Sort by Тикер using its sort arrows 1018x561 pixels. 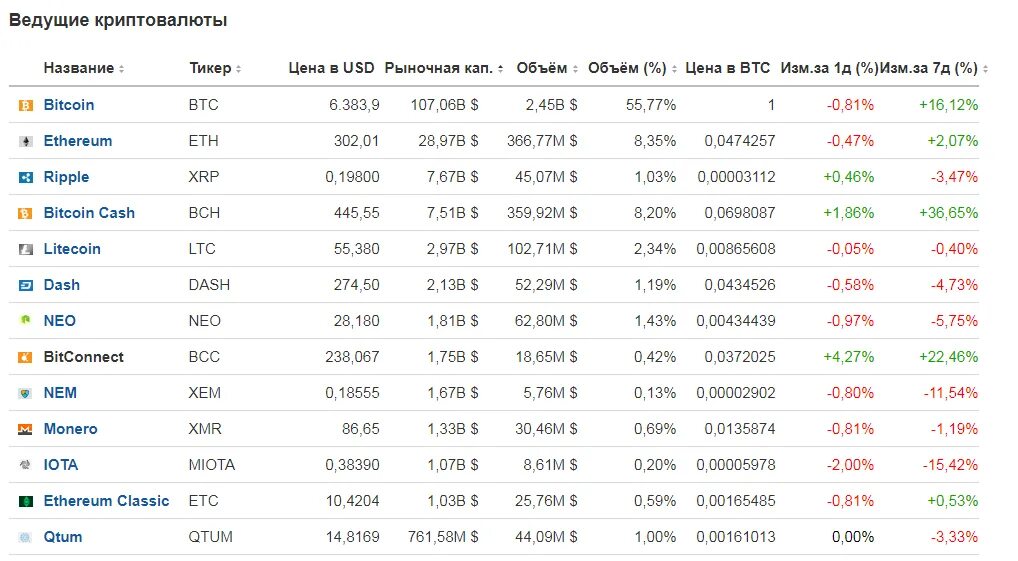[239, 69]
